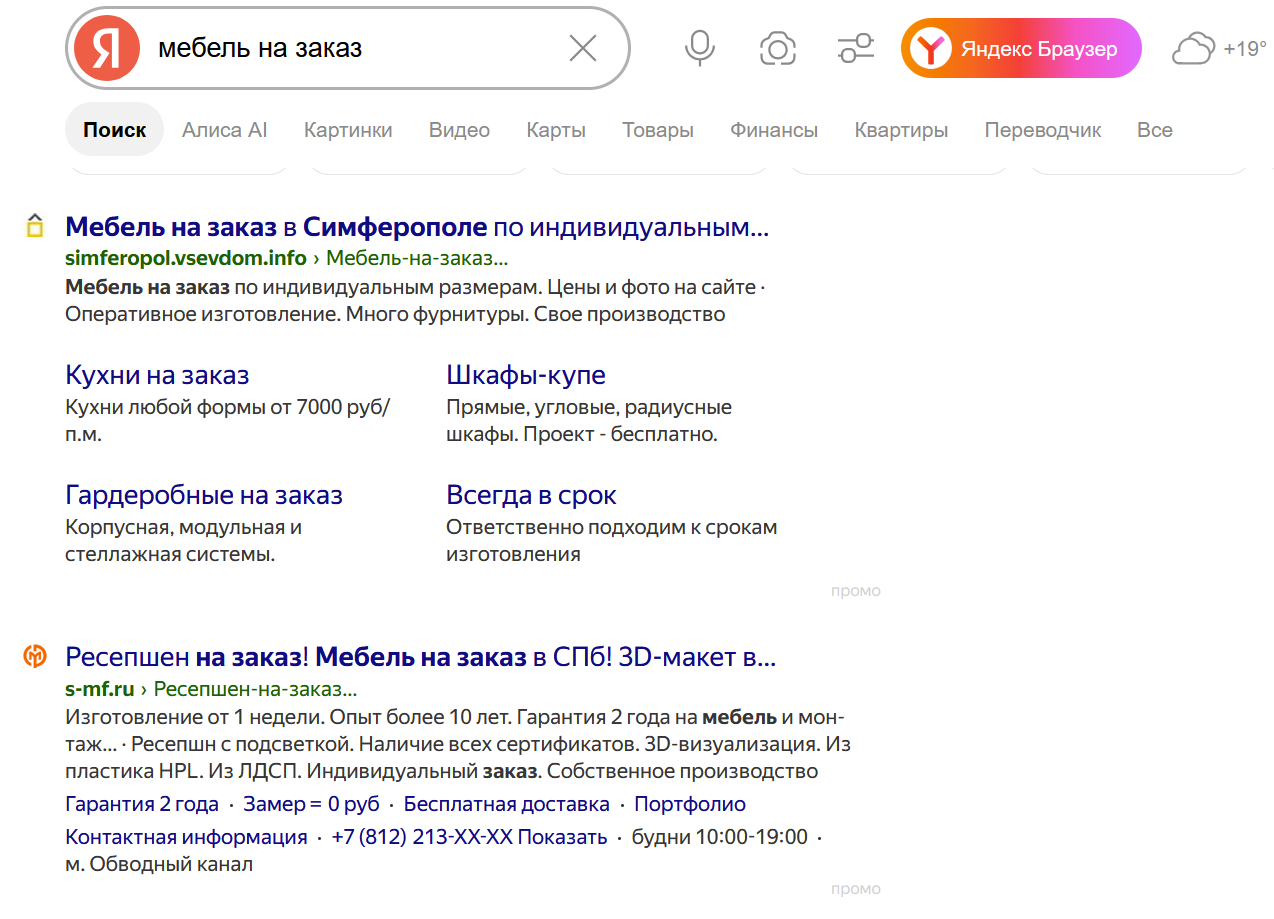Click the vsevdom site favicon
The image size is (1274, 919).
coord(35,227)
